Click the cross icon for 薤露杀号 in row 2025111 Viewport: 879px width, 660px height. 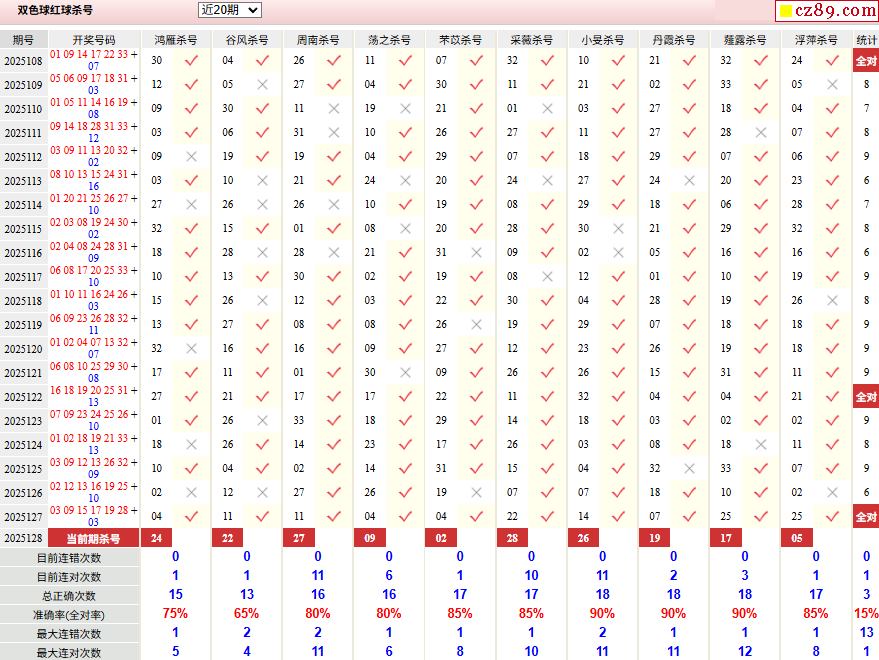(760, 132)
